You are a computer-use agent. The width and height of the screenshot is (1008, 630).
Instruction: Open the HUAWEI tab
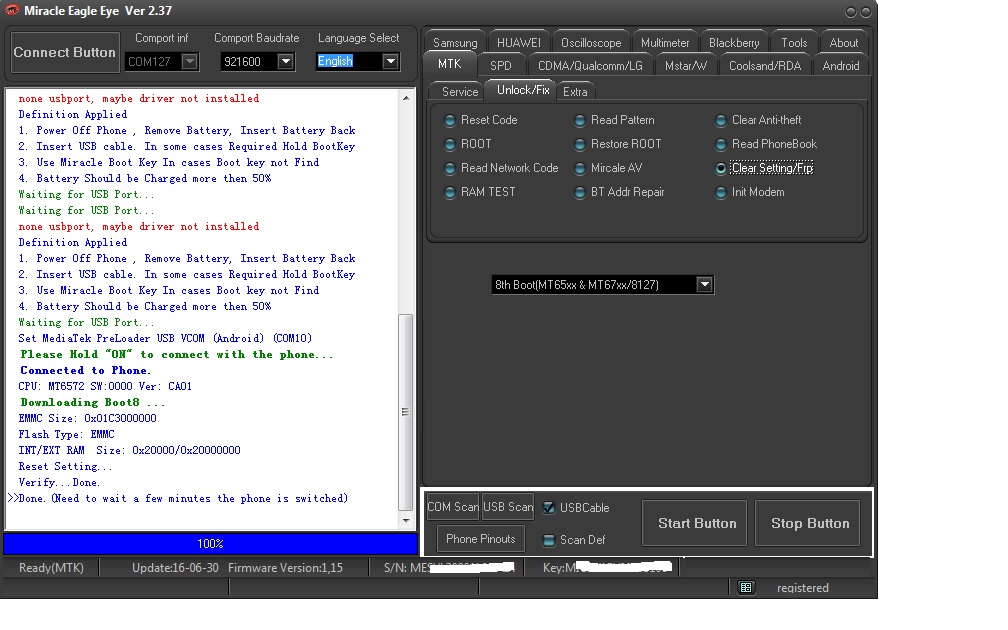pyautogui.click(x=519, y=42)
